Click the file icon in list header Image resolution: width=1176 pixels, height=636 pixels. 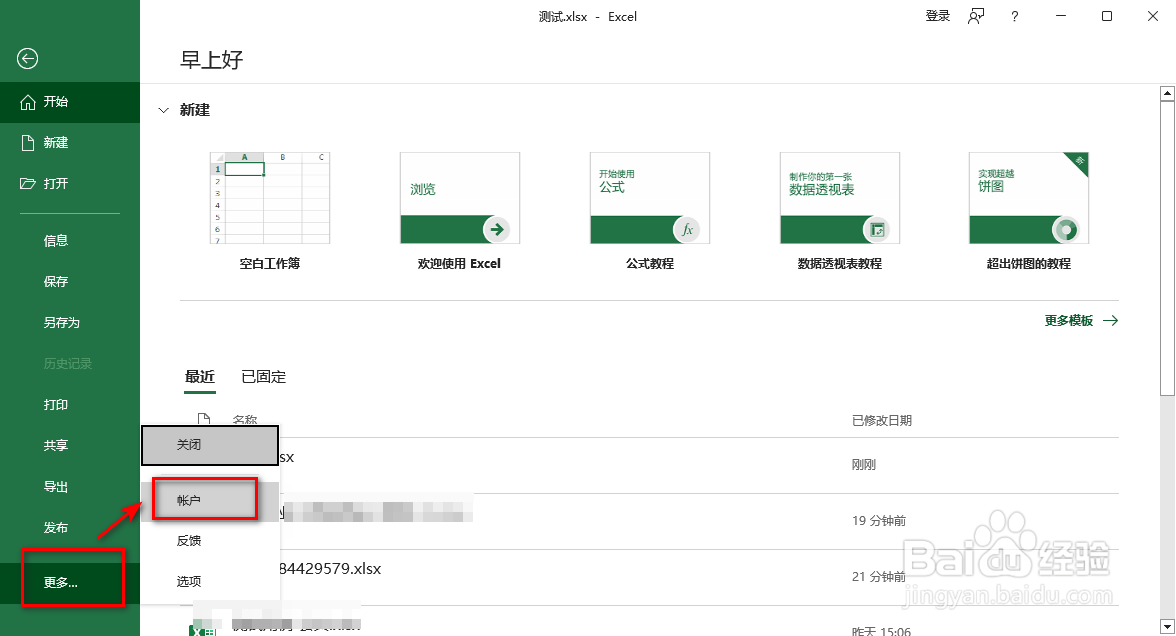pyautogui.click(x=203, y=419)
